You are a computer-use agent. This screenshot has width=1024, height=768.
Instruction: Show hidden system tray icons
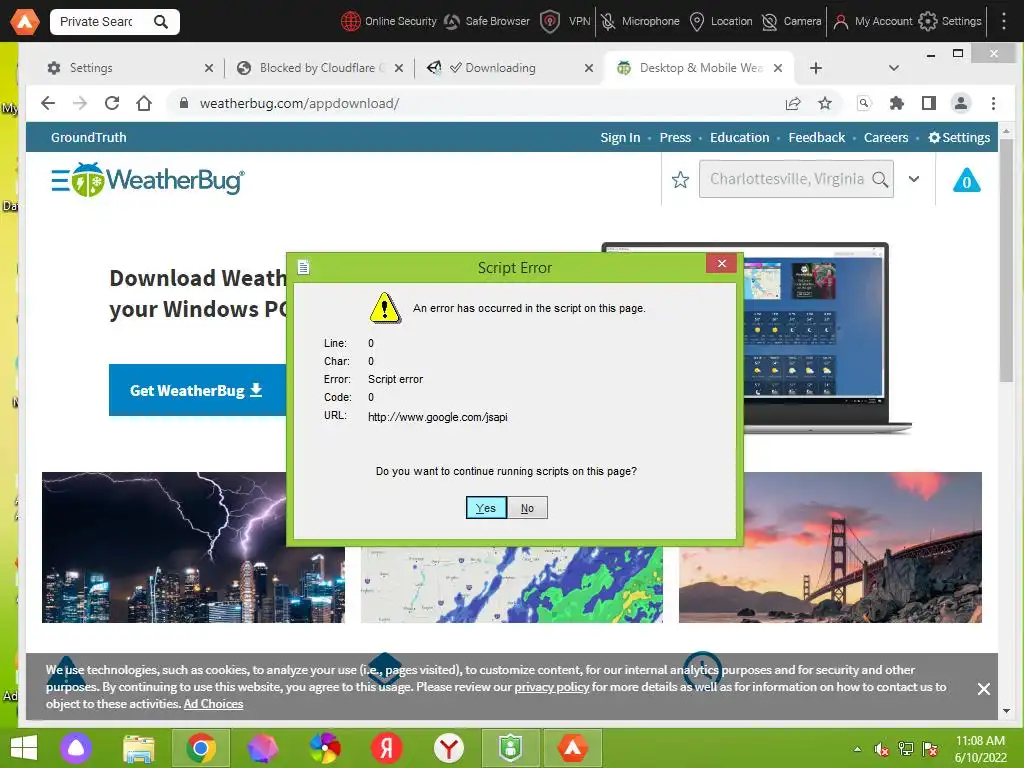point(857,749)
